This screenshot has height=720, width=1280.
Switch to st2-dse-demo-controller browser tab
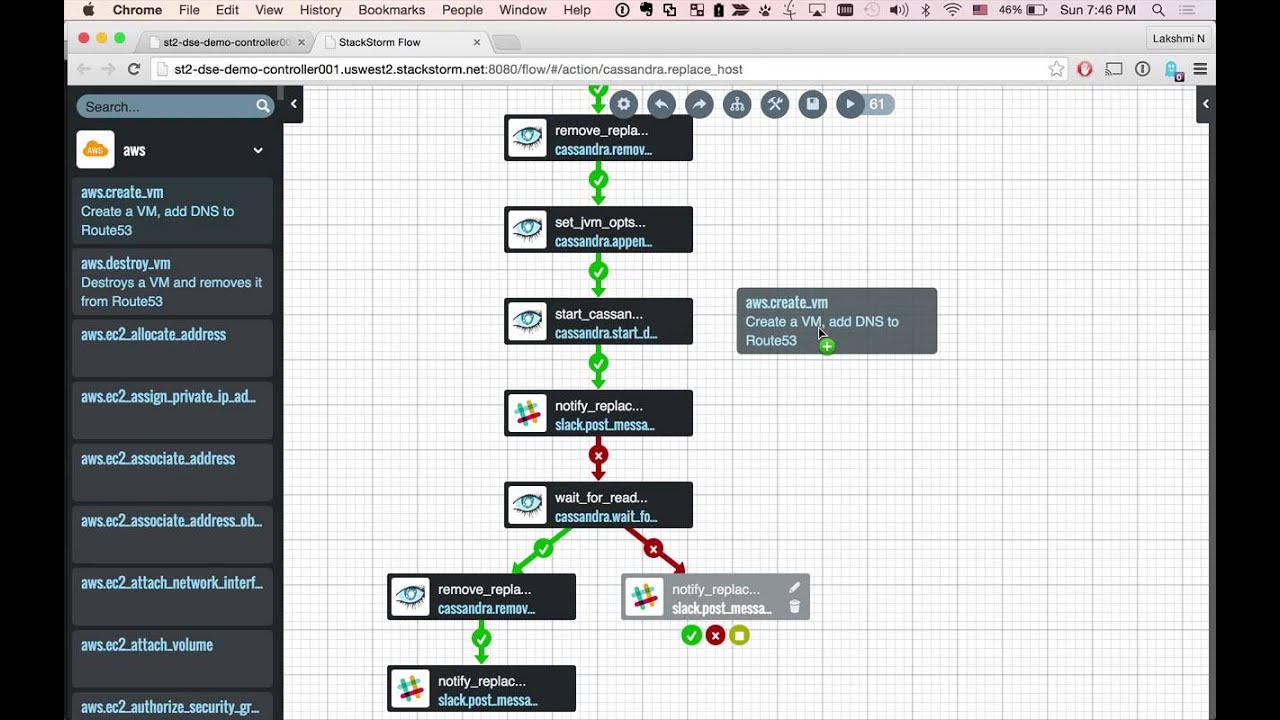[226, 42]
